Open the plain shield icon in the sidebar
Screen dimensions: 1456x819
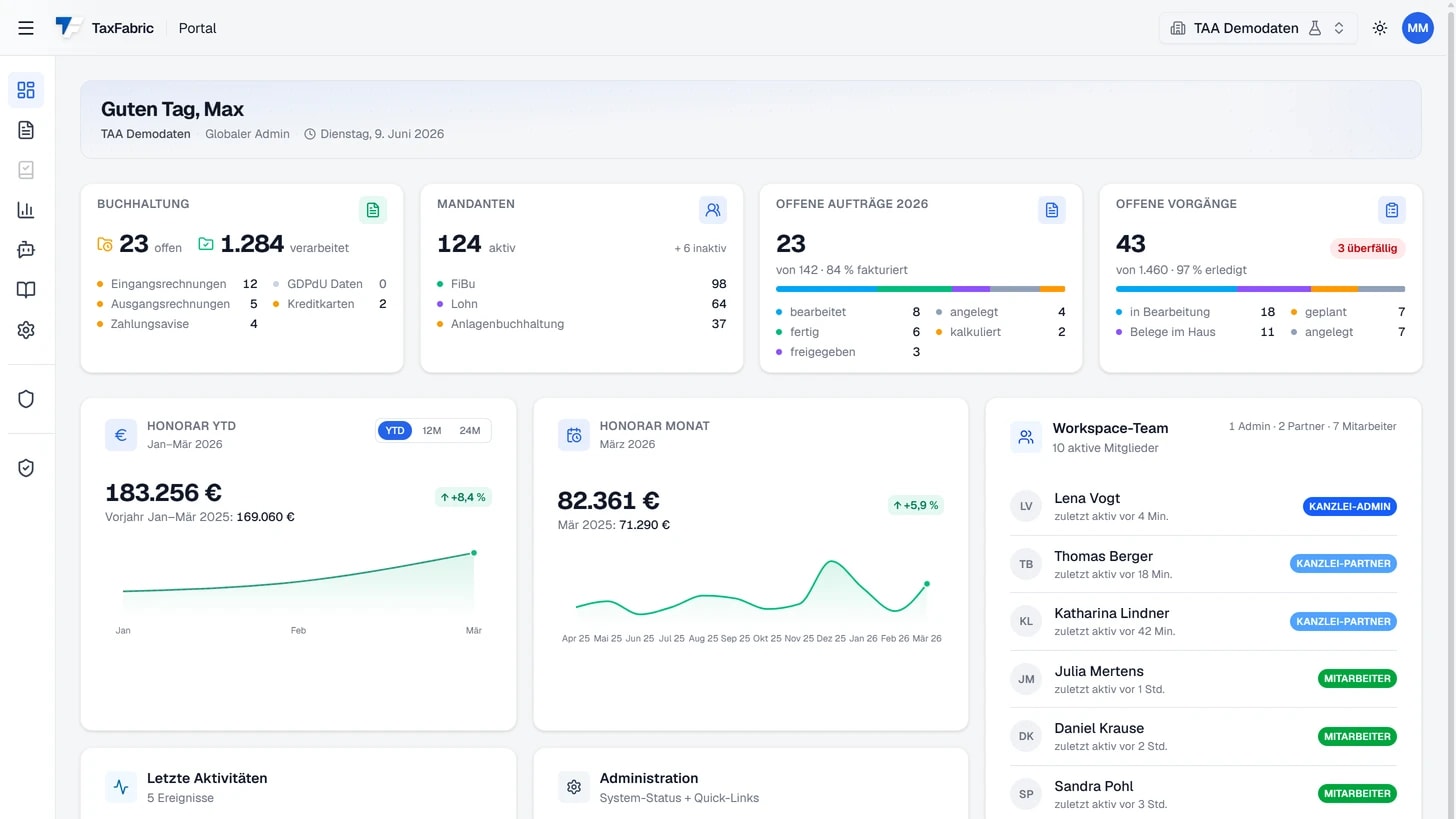point(26,399)
